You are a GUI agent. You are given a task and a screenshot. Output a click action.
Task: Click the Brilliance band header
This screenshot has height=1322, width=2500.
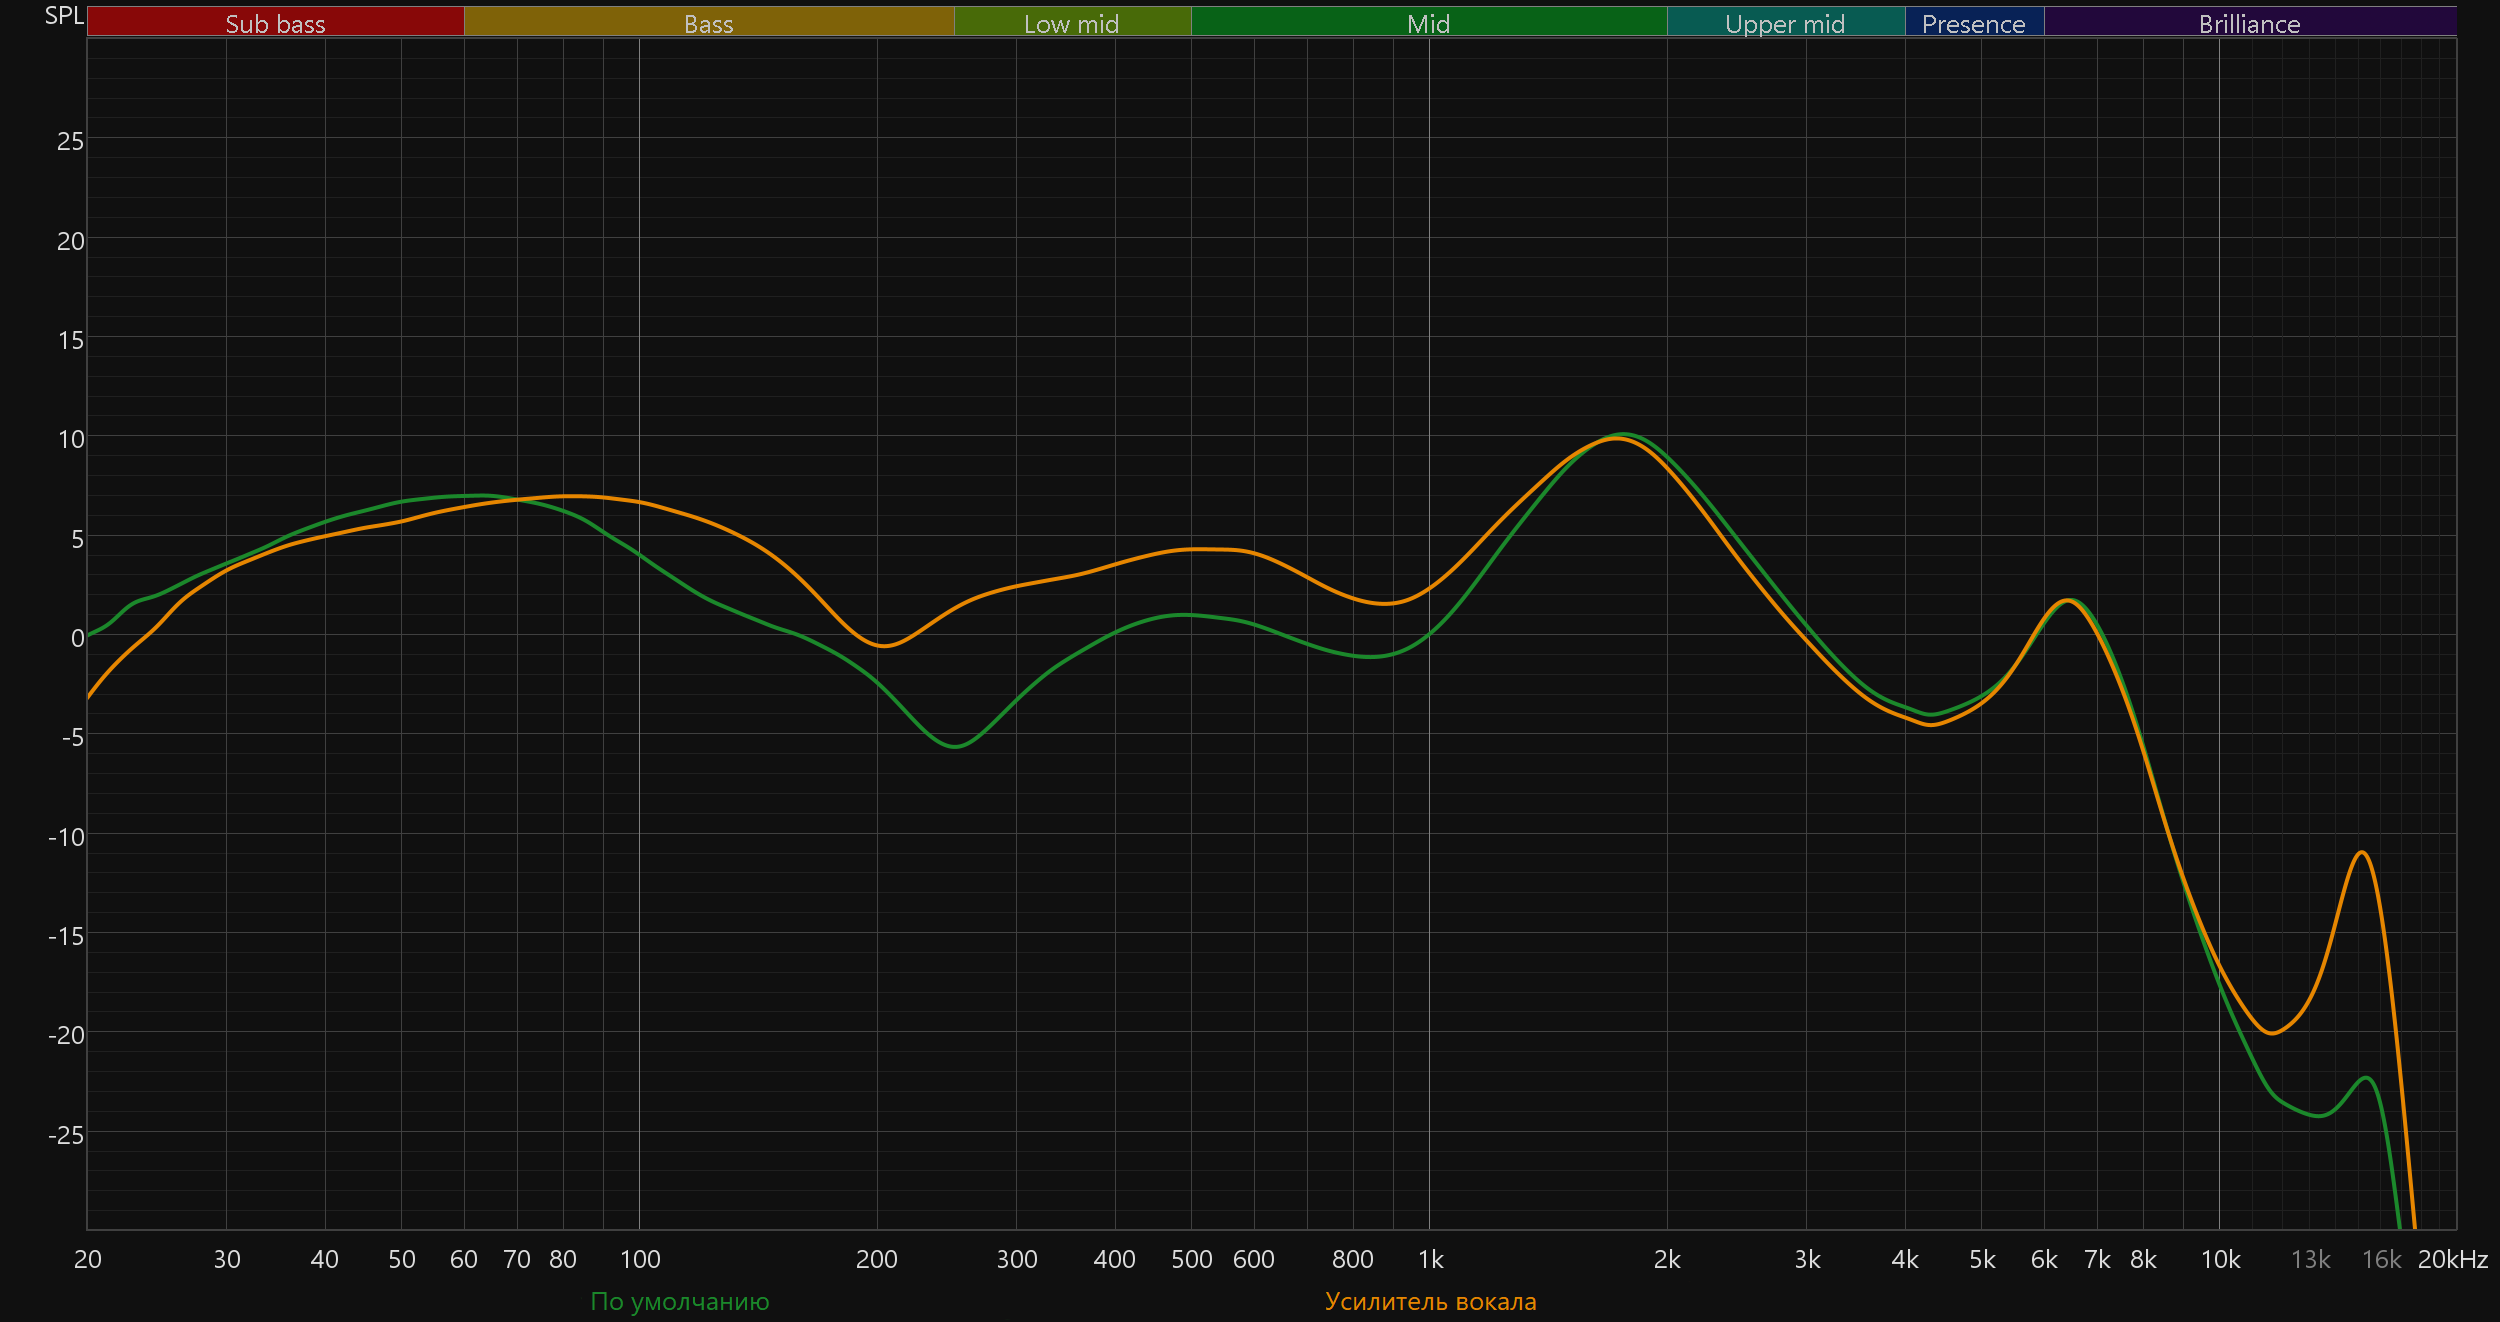(x=2249, y=23)
